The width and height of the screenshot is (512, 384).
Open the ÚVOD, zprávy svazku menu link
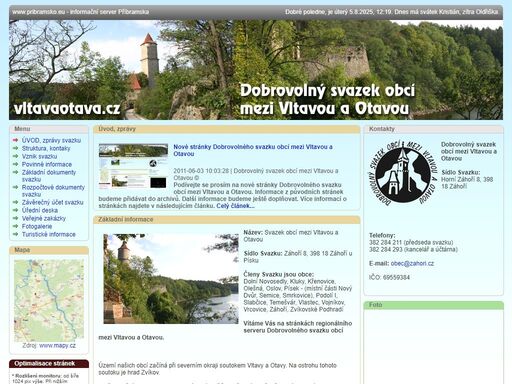click(x=51, y=140)
